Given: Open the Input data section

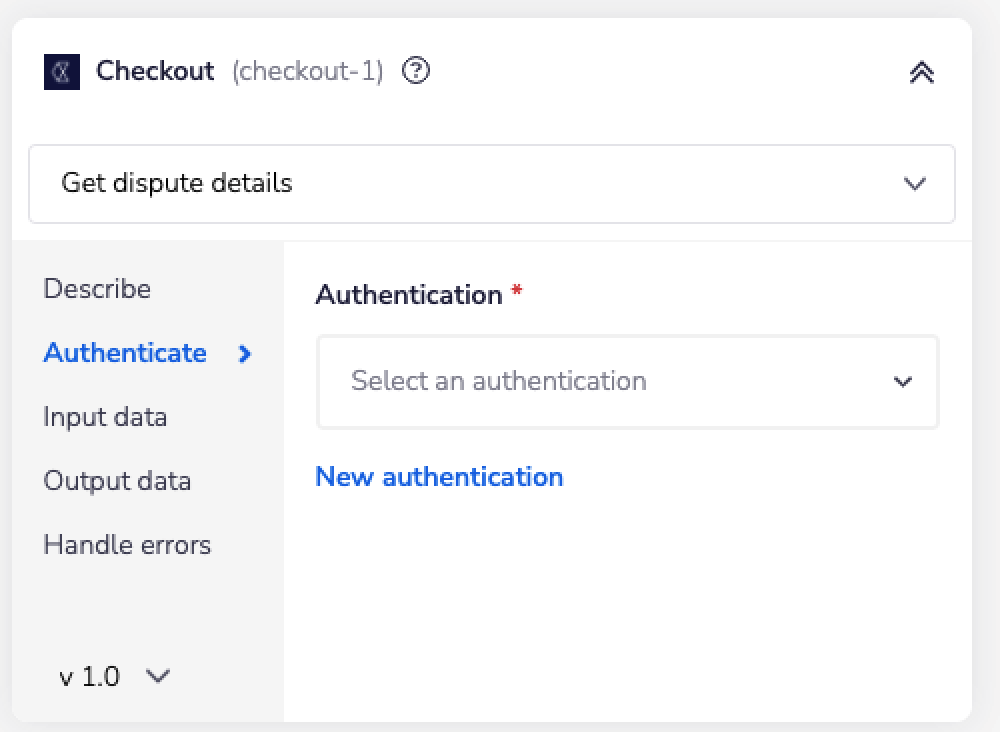Looking at the screenshot, I should pyautogui.click(x=105, y=417).
